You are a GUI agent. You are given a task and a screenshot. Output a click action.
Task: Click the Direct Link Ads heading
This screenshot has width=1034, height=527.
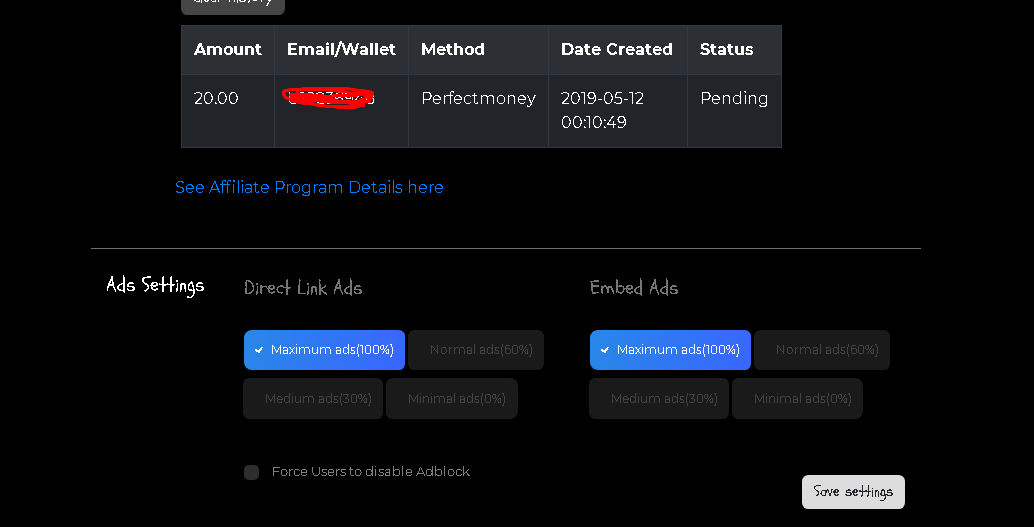click(x=303, y=288)
